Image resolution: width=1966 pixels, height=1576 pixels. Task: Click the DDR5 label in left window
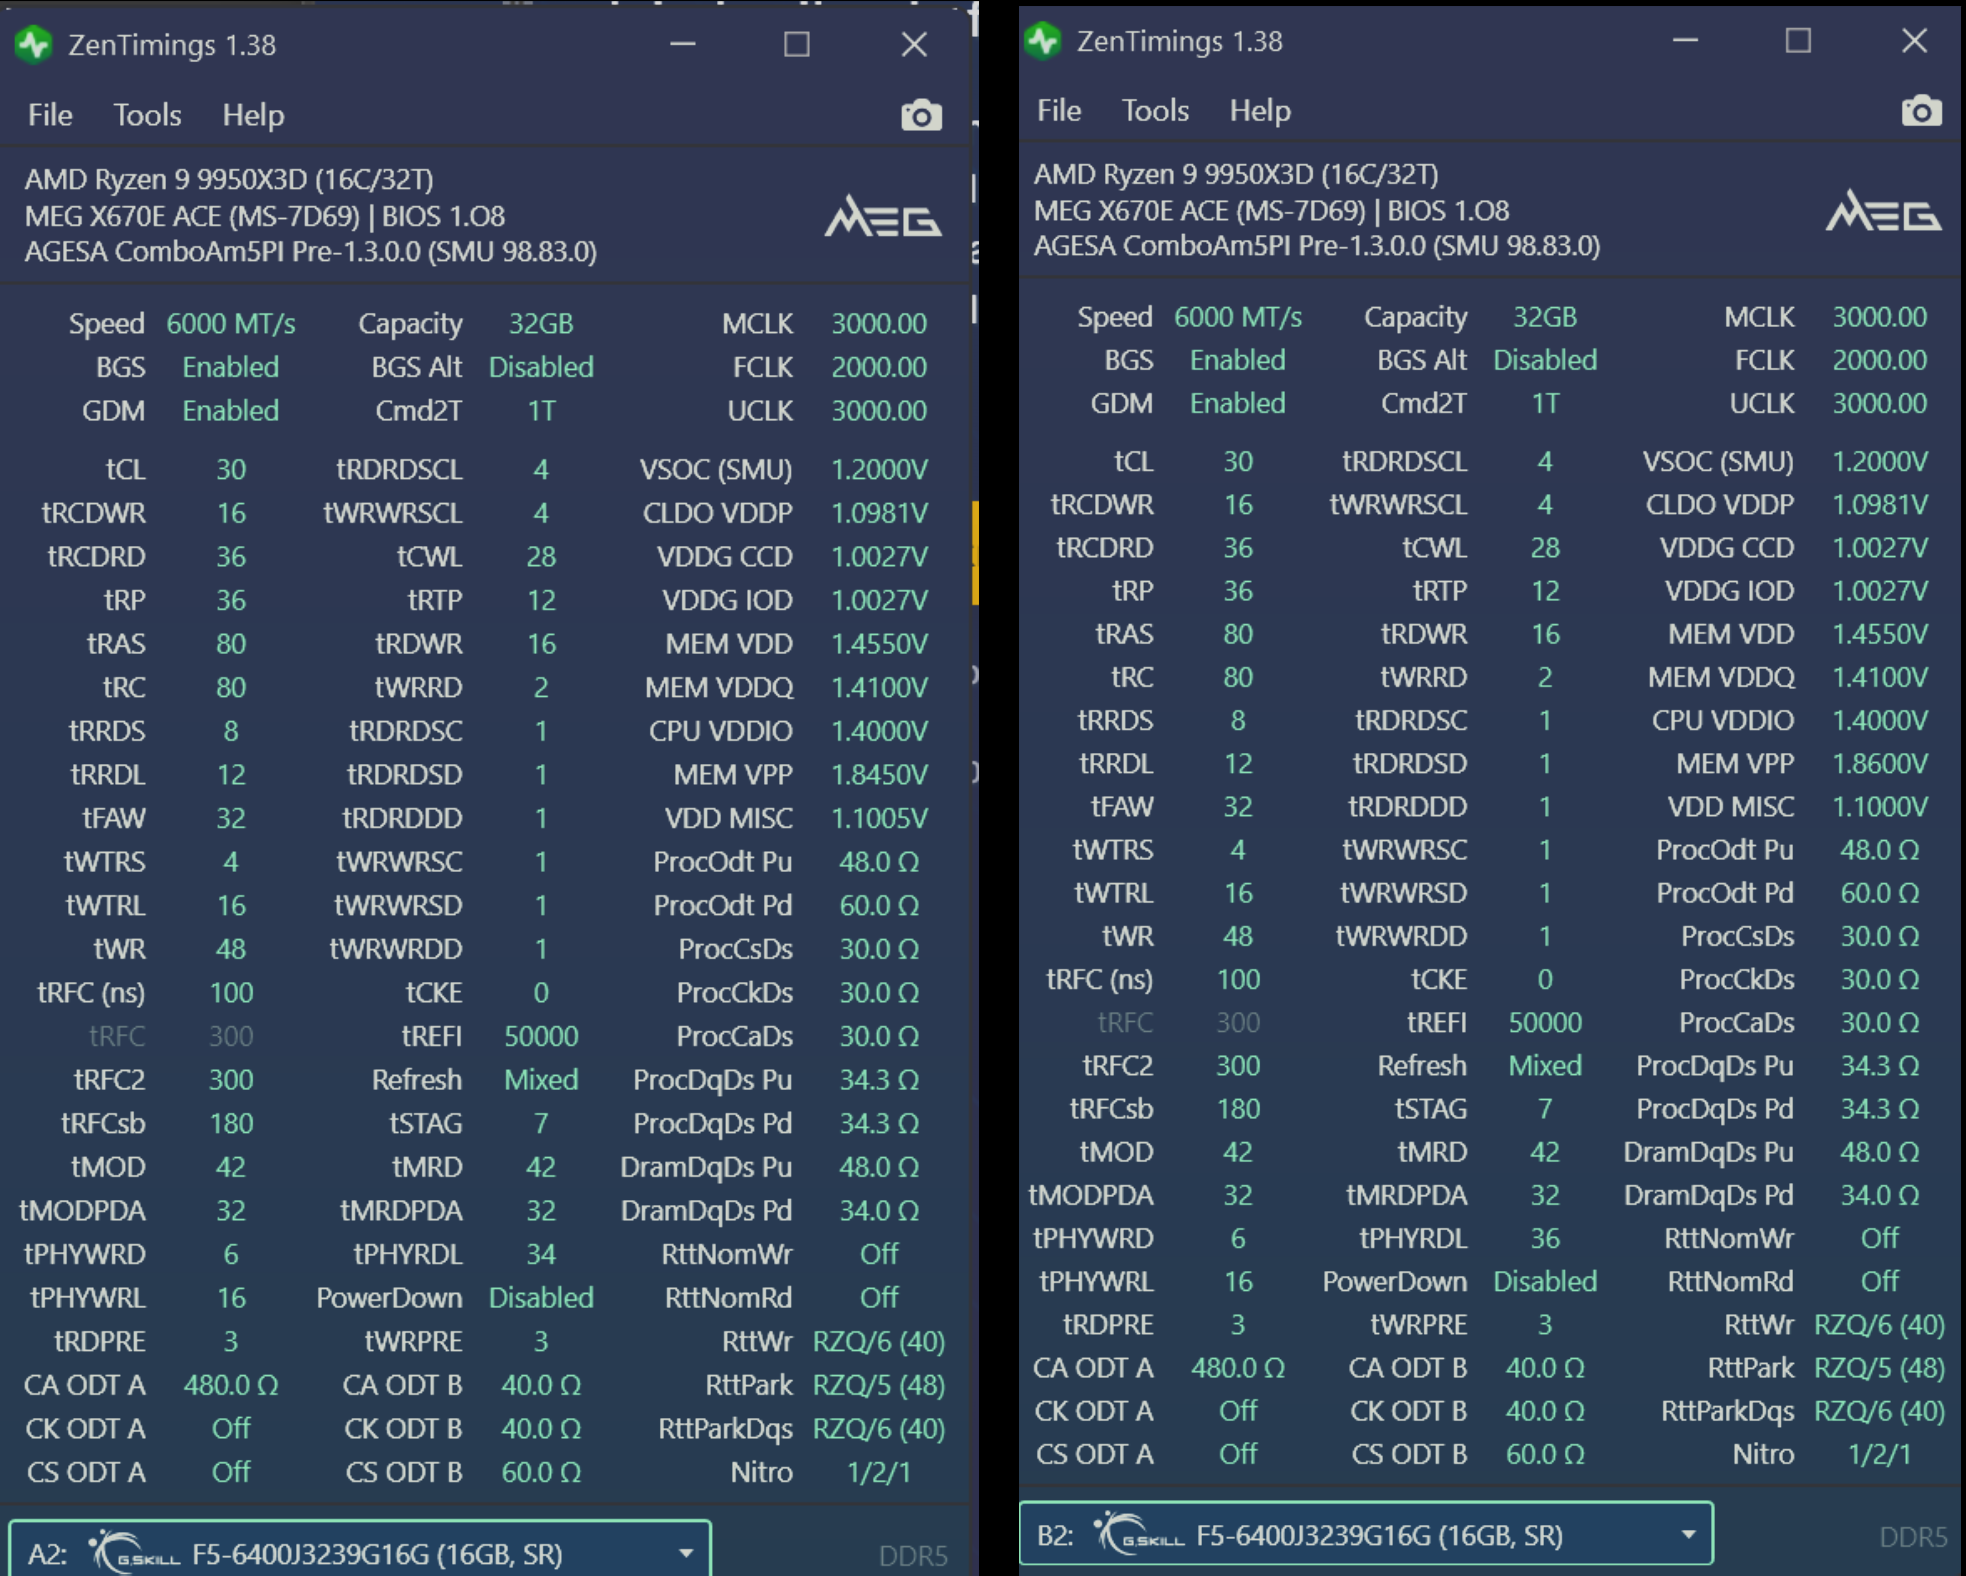point(913,1556)
